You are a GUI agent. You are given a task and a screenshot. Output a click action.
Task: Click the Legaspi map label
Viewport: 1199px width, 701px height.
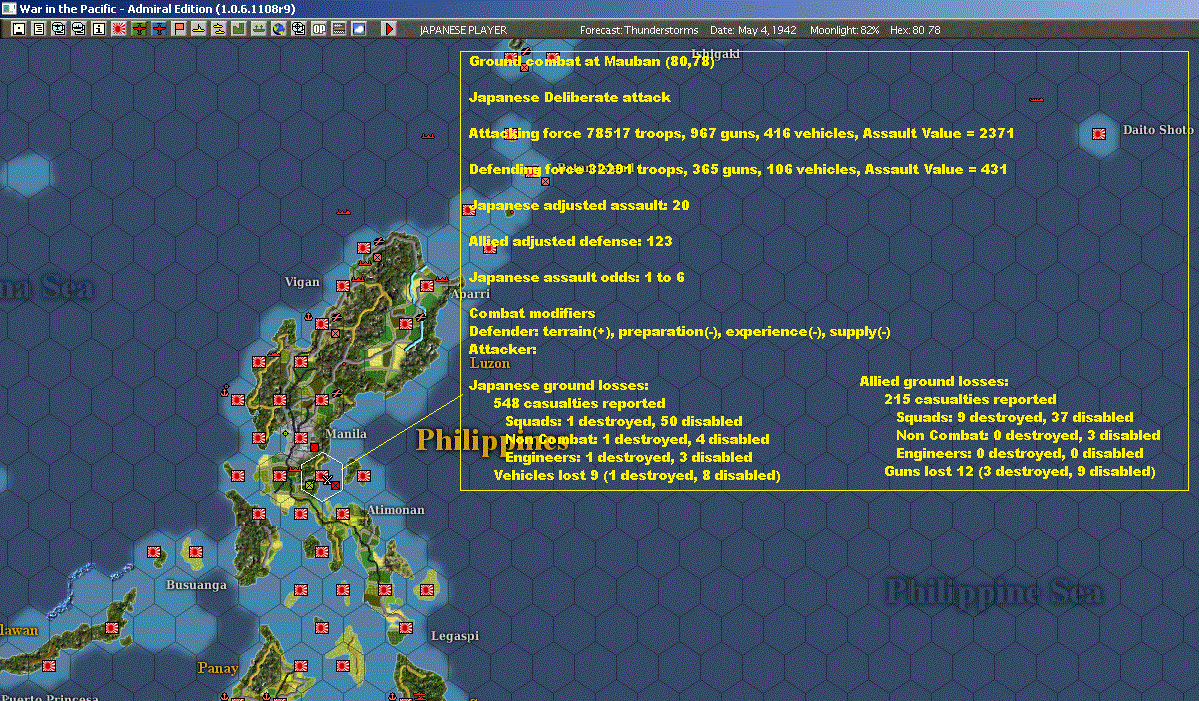(455, 636)
